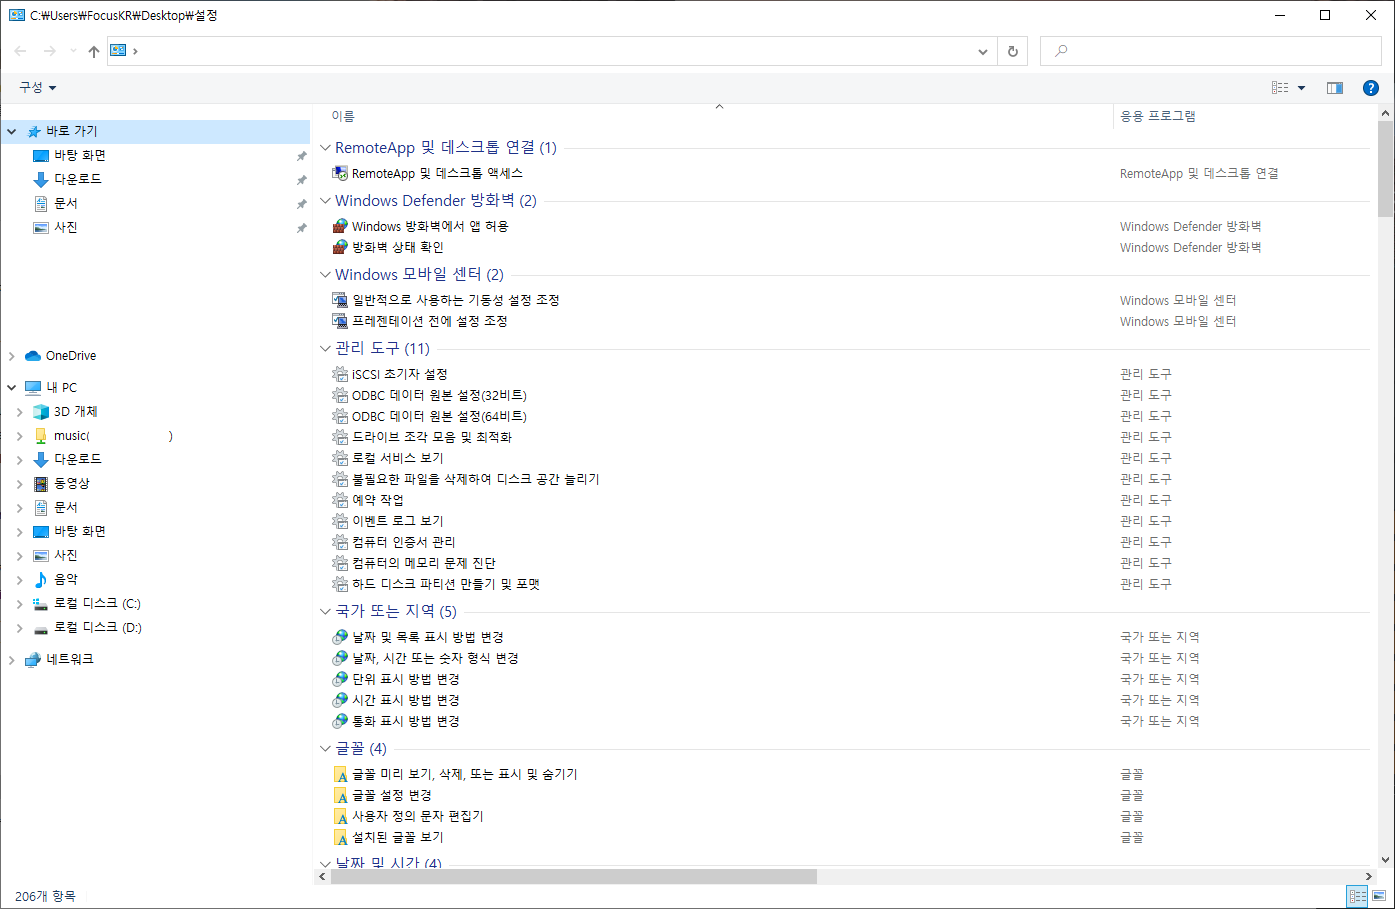
Task: Click the 3D 개체 icon
Action: (x=41, y=412)
